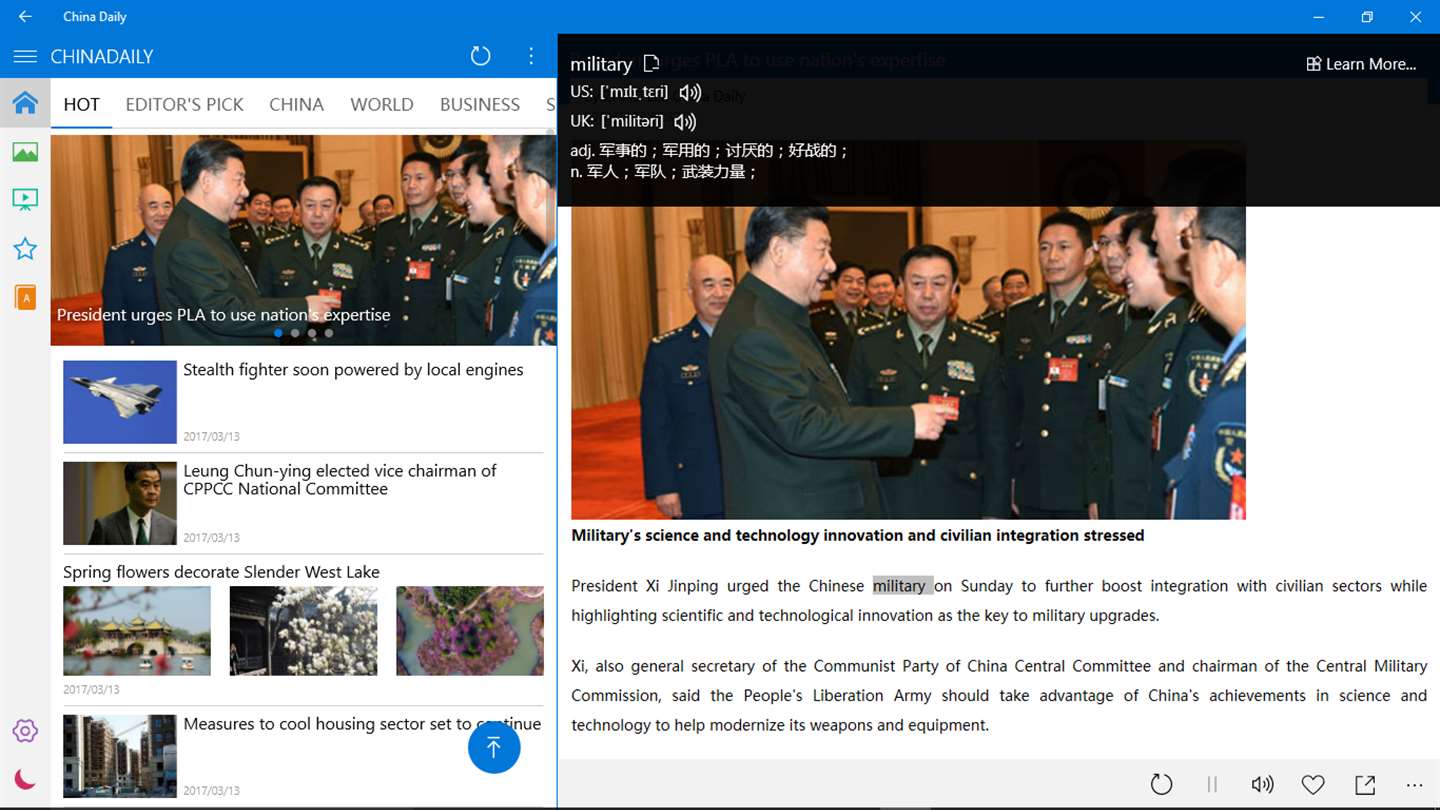Open the header more options menu
Viewport: 1440px width, 810px height.
[531, 56]
